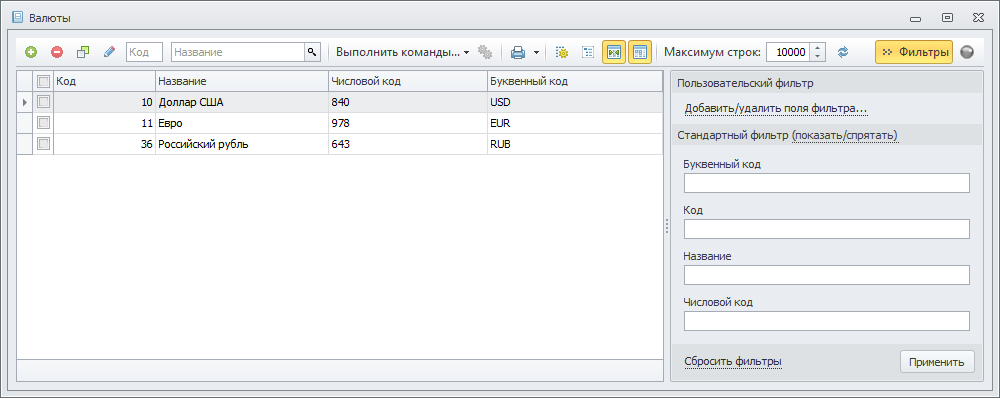Decrease the Максимум строк value with down arrow
The image size is (1000, 399).
818,57
